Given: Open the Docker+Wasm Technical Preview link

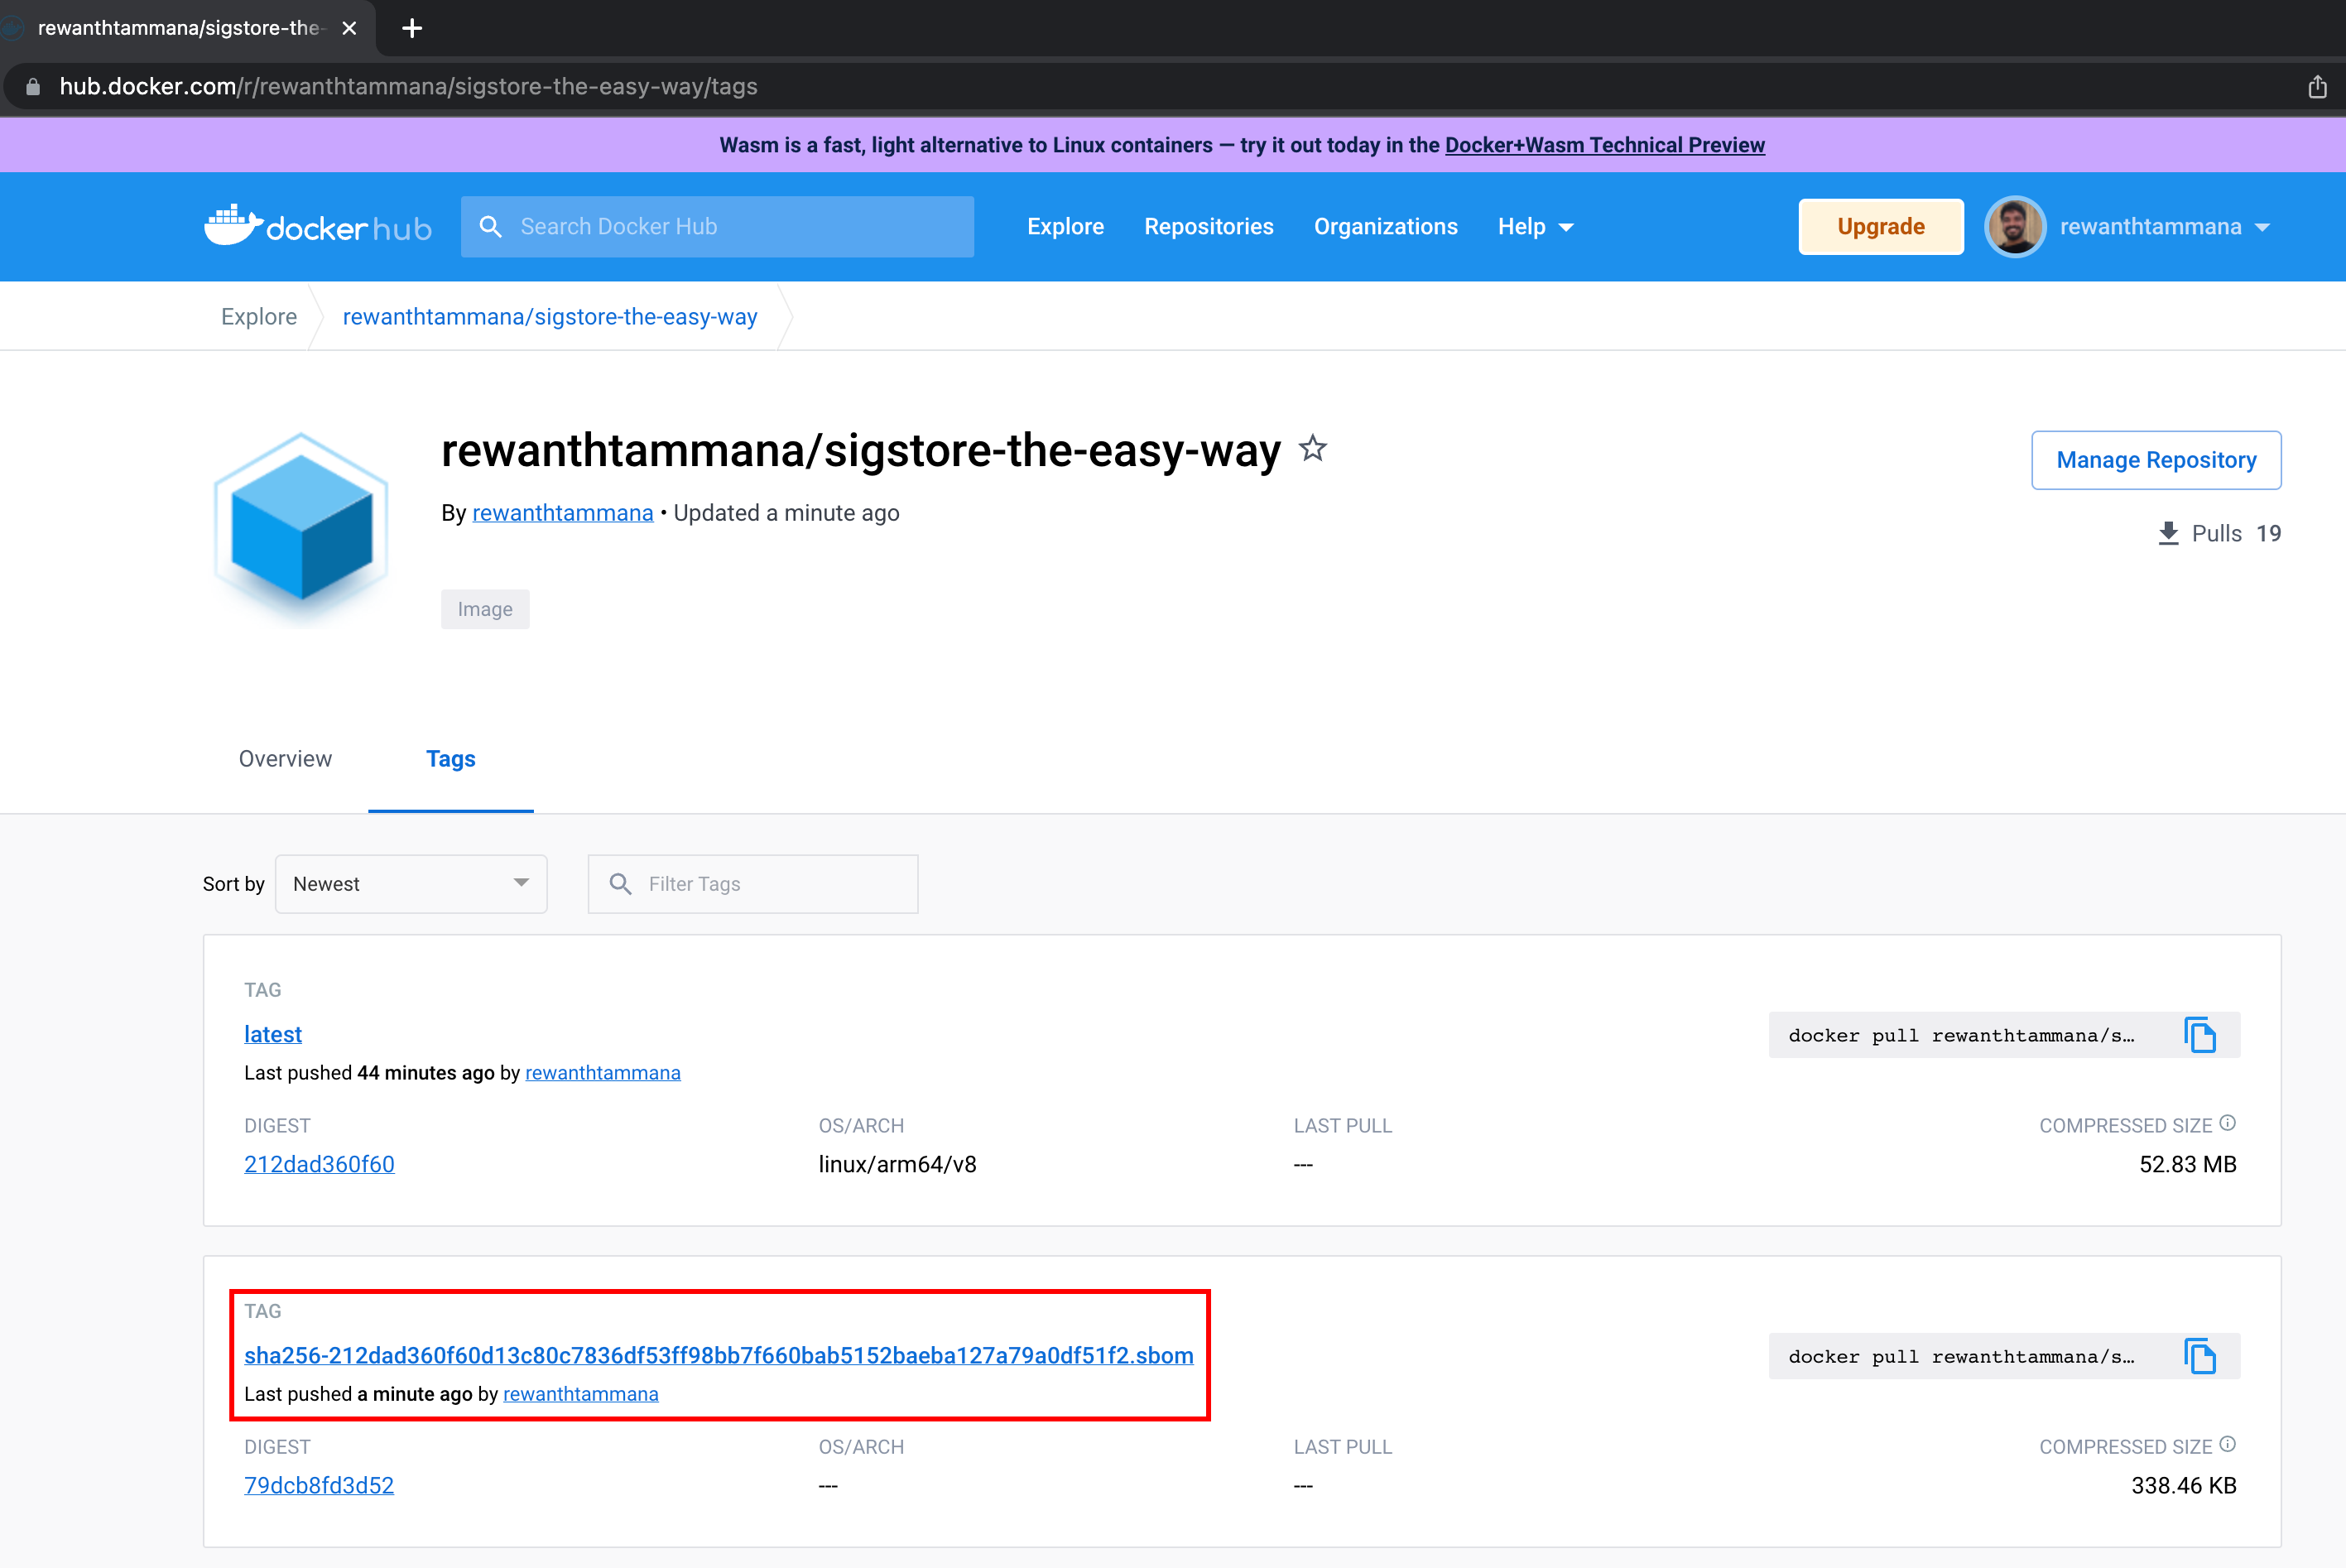Looking at the screenshot, I should (x=1604, y=145).
